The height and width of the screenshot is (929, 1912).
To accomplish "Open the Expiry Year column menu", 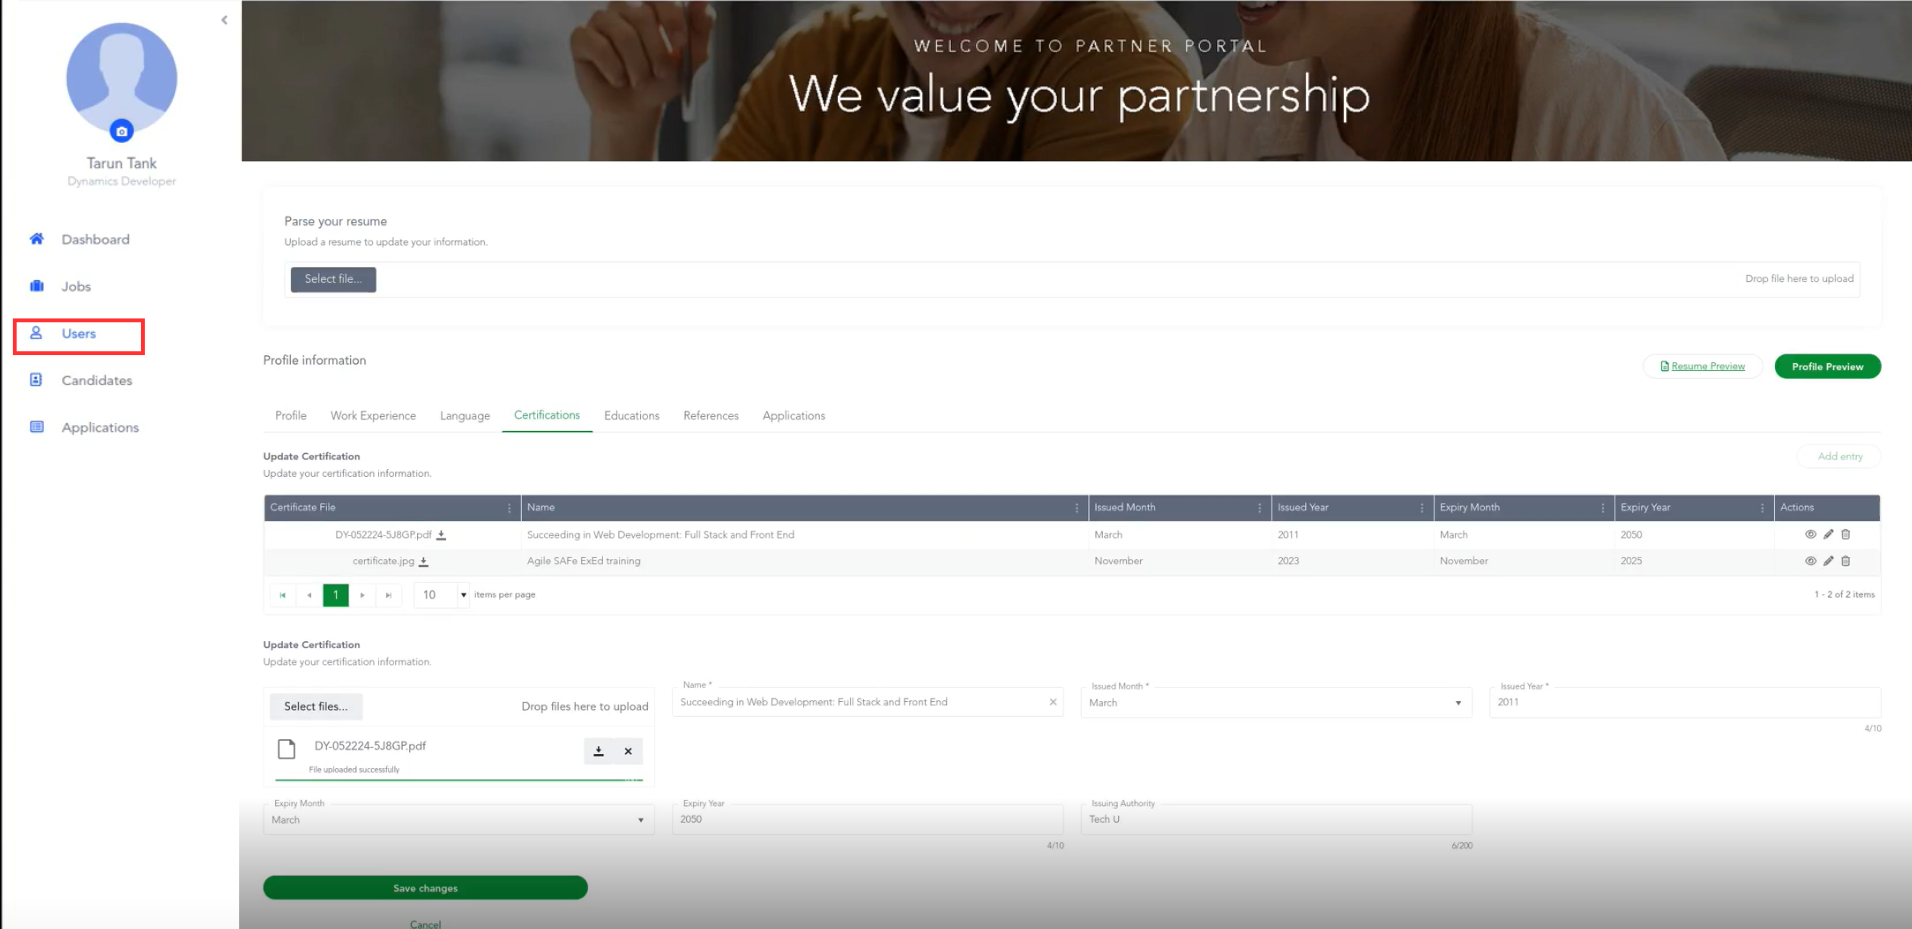I will (1762, 508).
